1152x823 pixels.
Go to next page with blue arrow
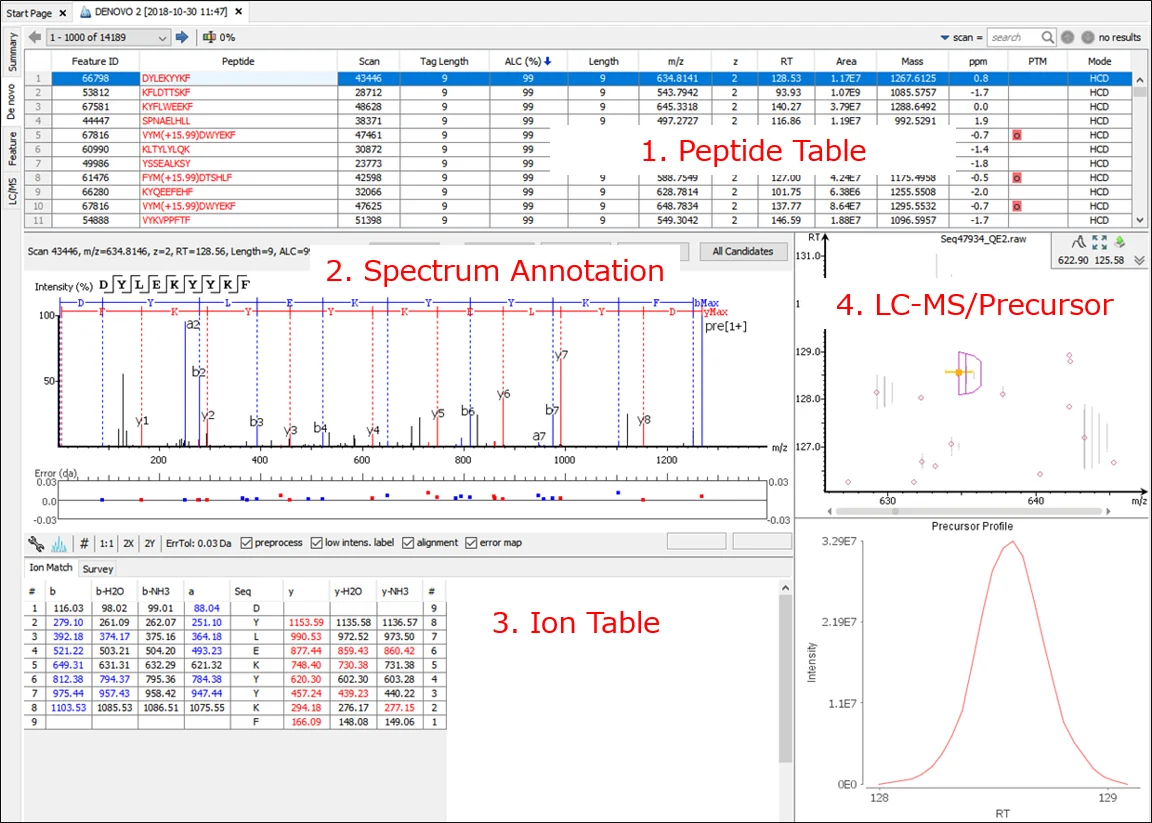point(182,37)
